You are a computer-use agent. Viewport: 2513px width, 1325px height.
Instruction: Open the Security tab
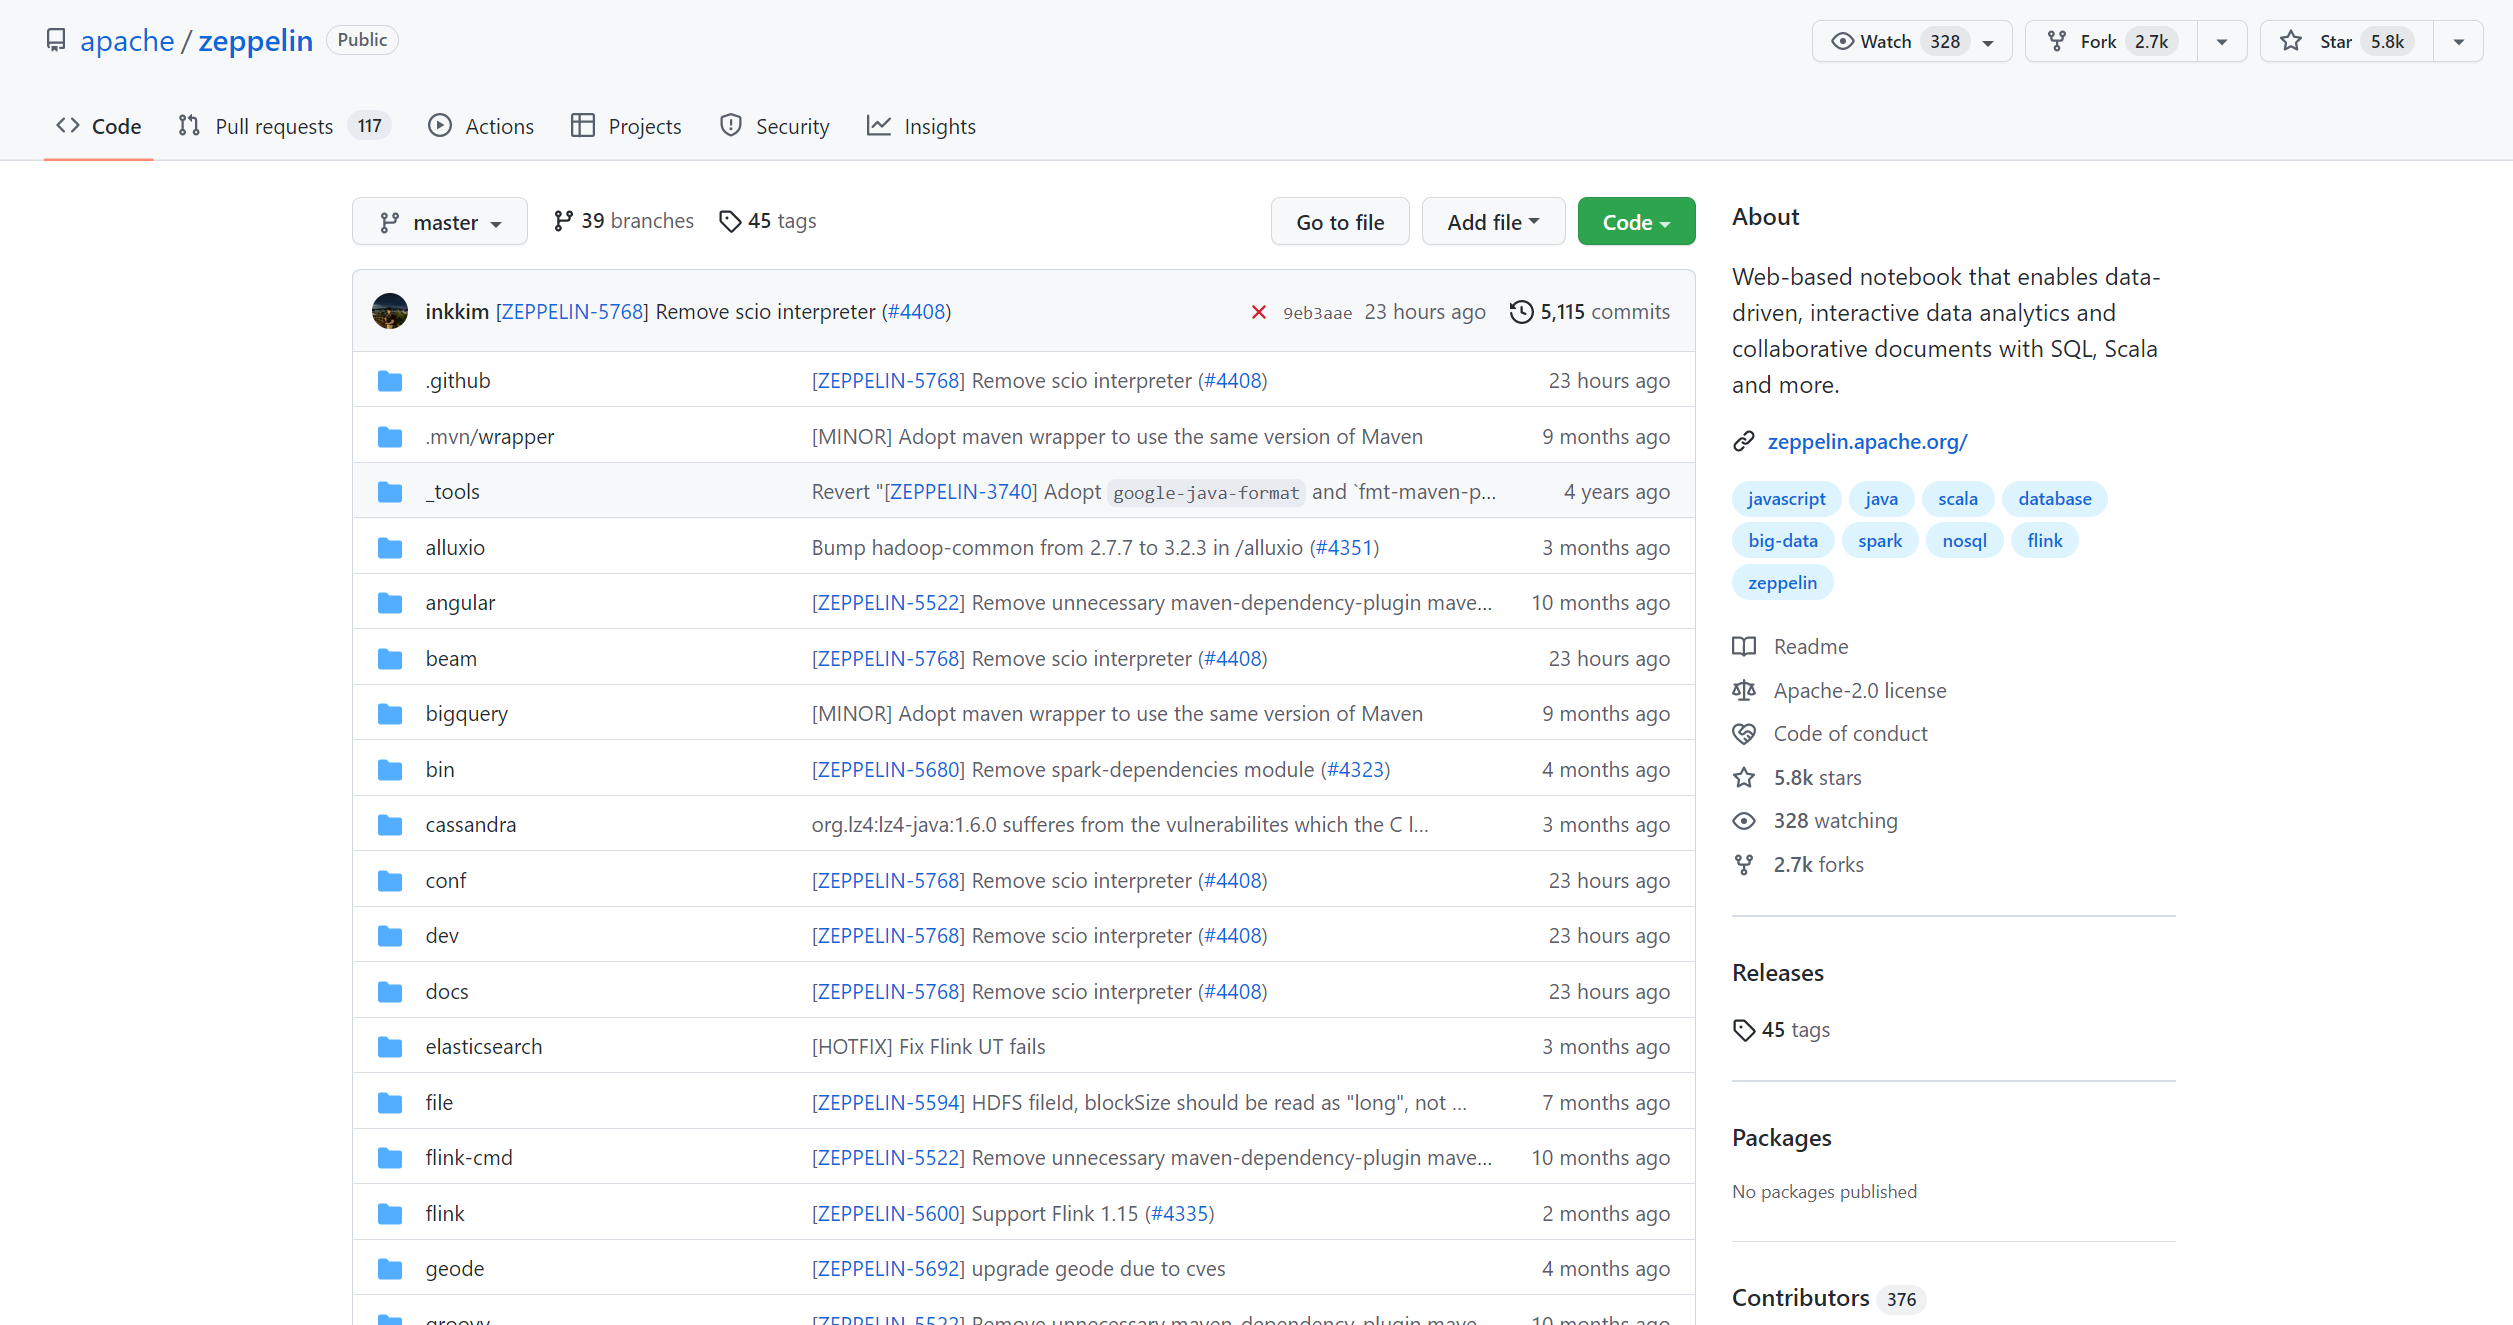(775, 126)
